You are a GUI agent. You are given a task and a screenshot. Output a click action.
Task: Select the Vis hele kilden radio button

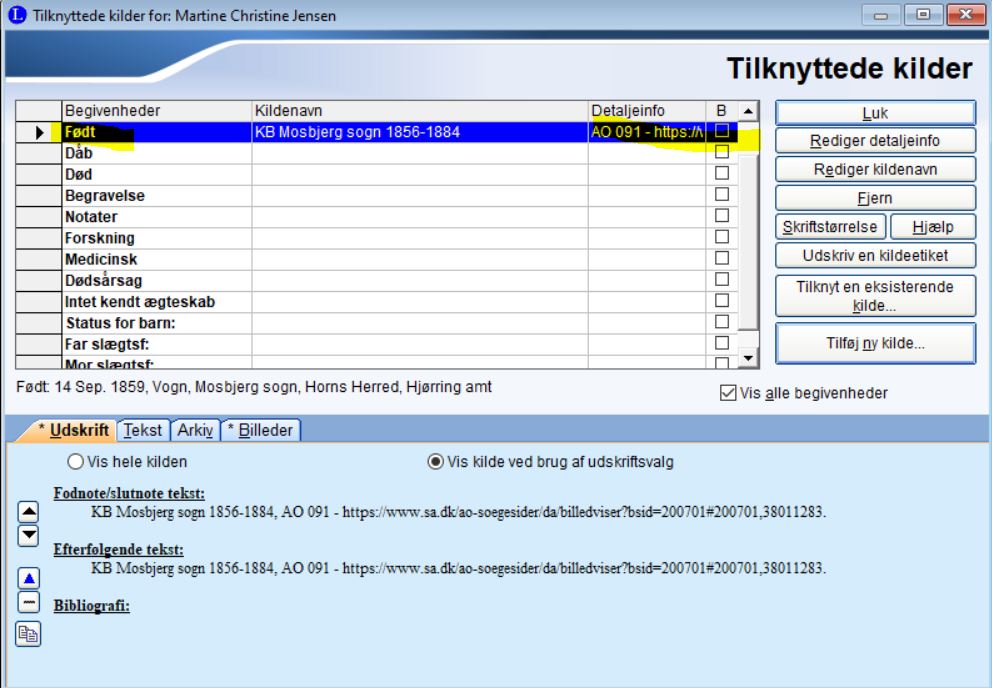[75, 461]
